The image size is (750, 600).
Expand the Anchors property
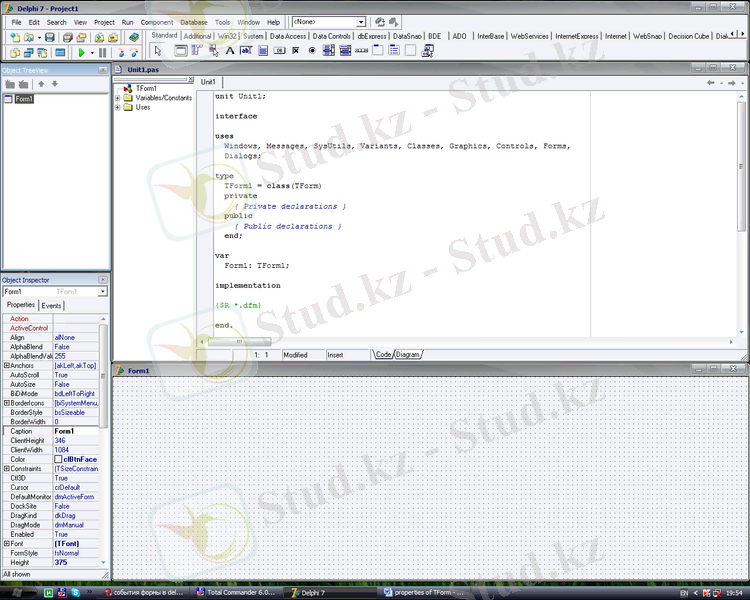(7, 366)
